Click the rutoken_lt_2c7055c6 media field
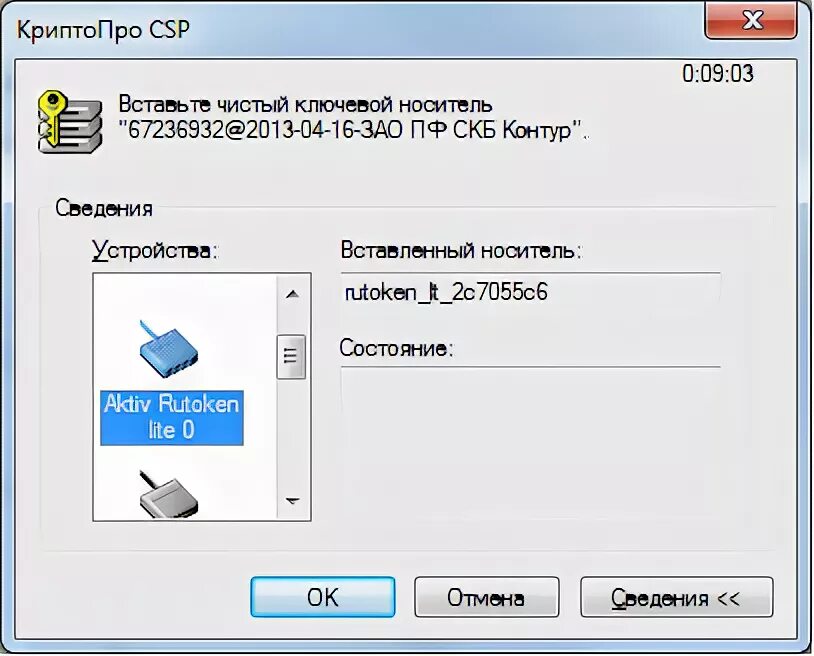The image size is (814, 656). pyautogui.click(x=531, y=293)
